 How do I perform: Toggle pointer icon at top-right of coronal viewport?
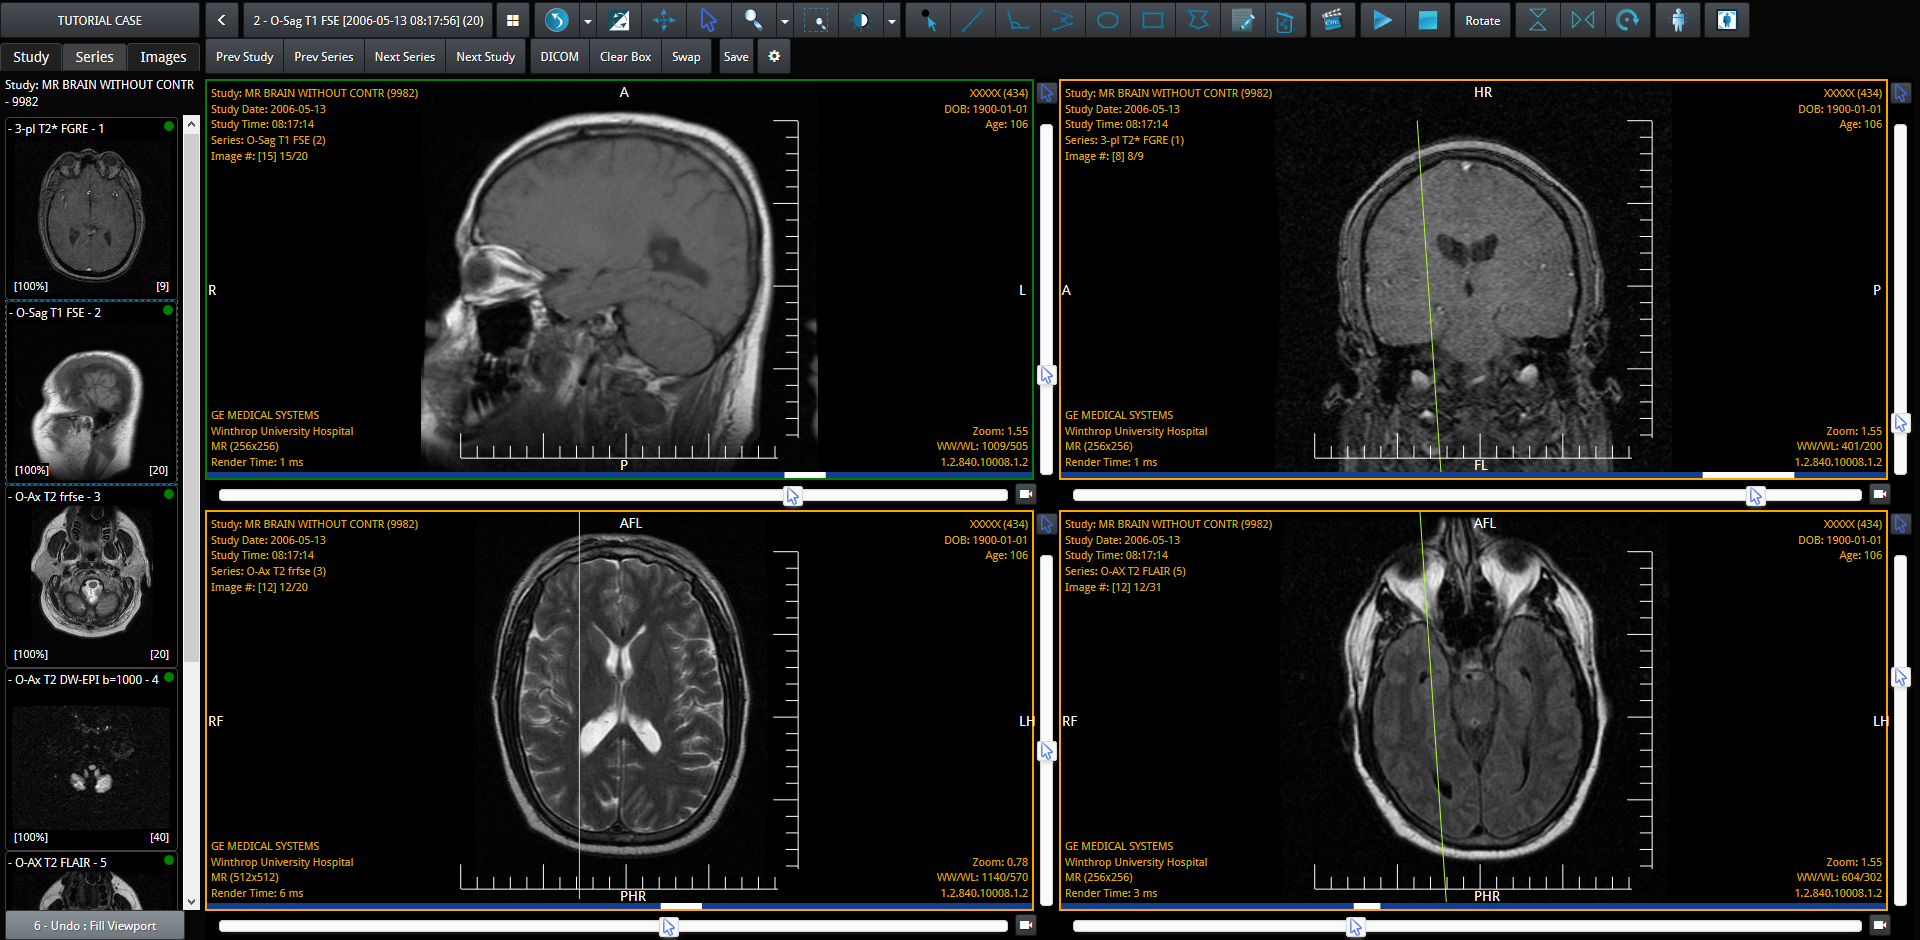[1900, 93]
